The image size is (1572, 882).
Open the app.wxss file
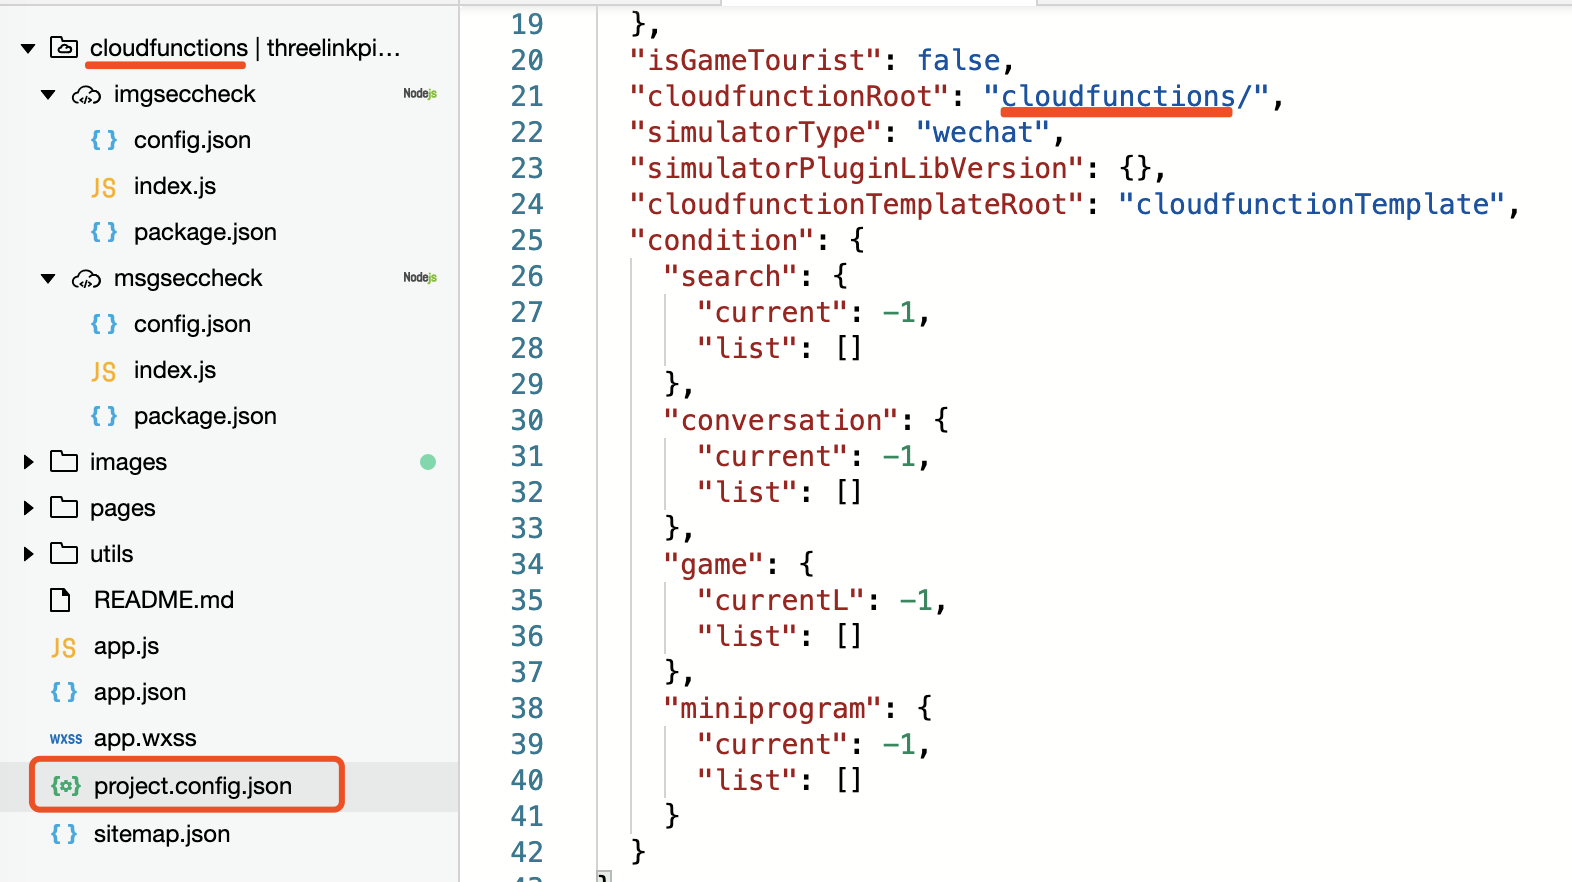(x=145, y=738)
